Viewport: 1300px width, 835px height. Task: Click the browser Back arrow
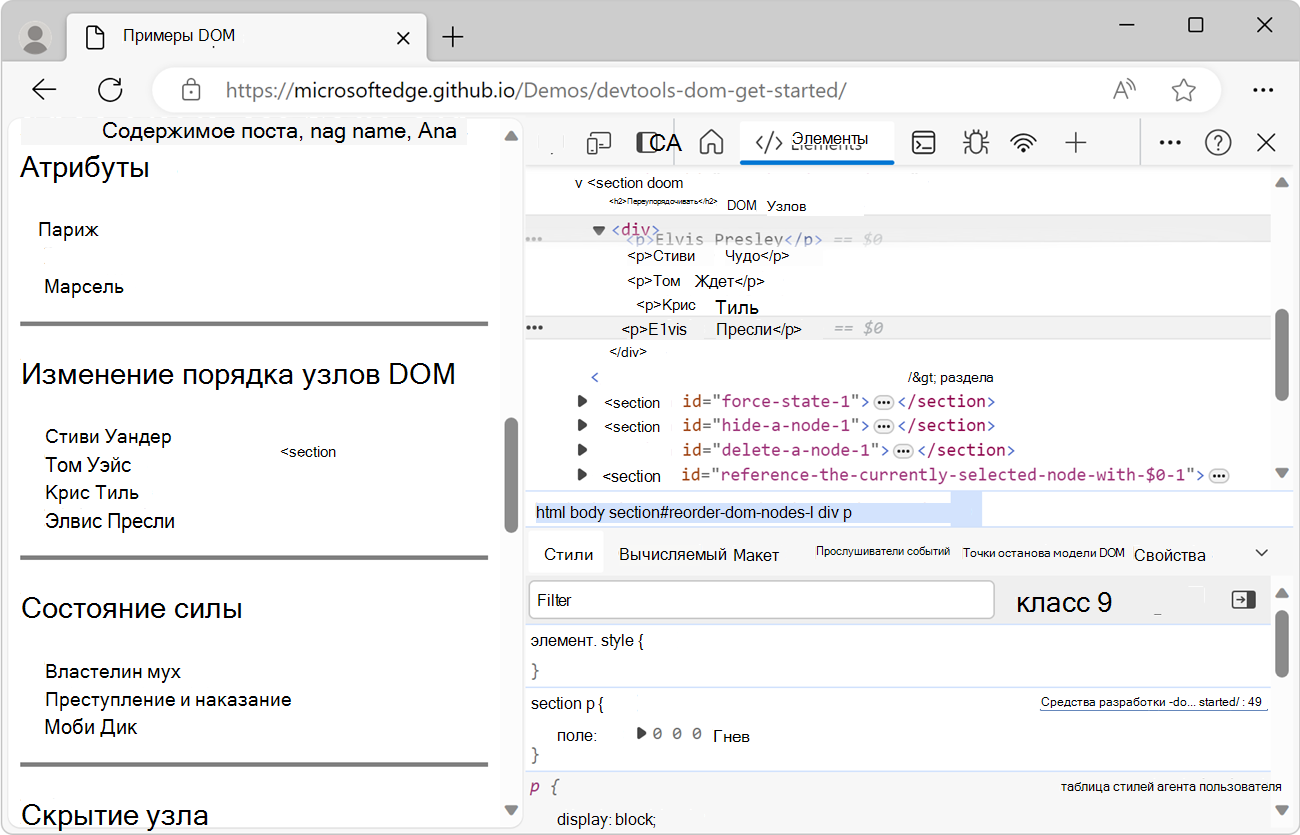click(44, 90)
